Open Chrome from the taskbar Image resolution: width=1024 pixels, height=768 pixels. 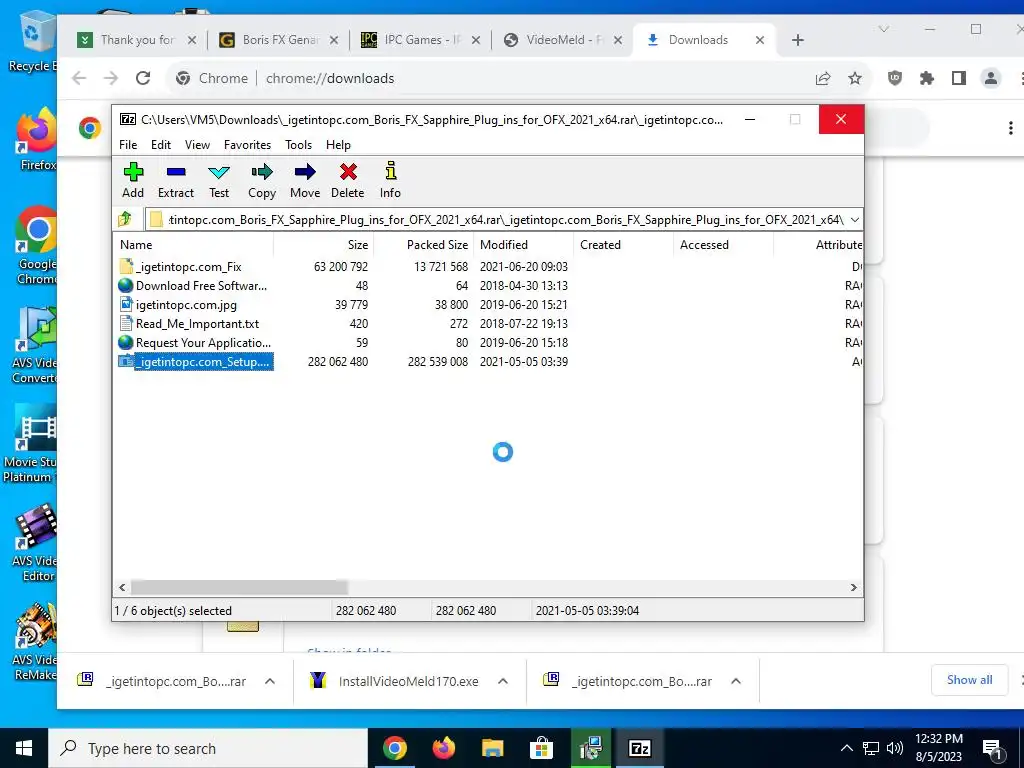[394, 748]
